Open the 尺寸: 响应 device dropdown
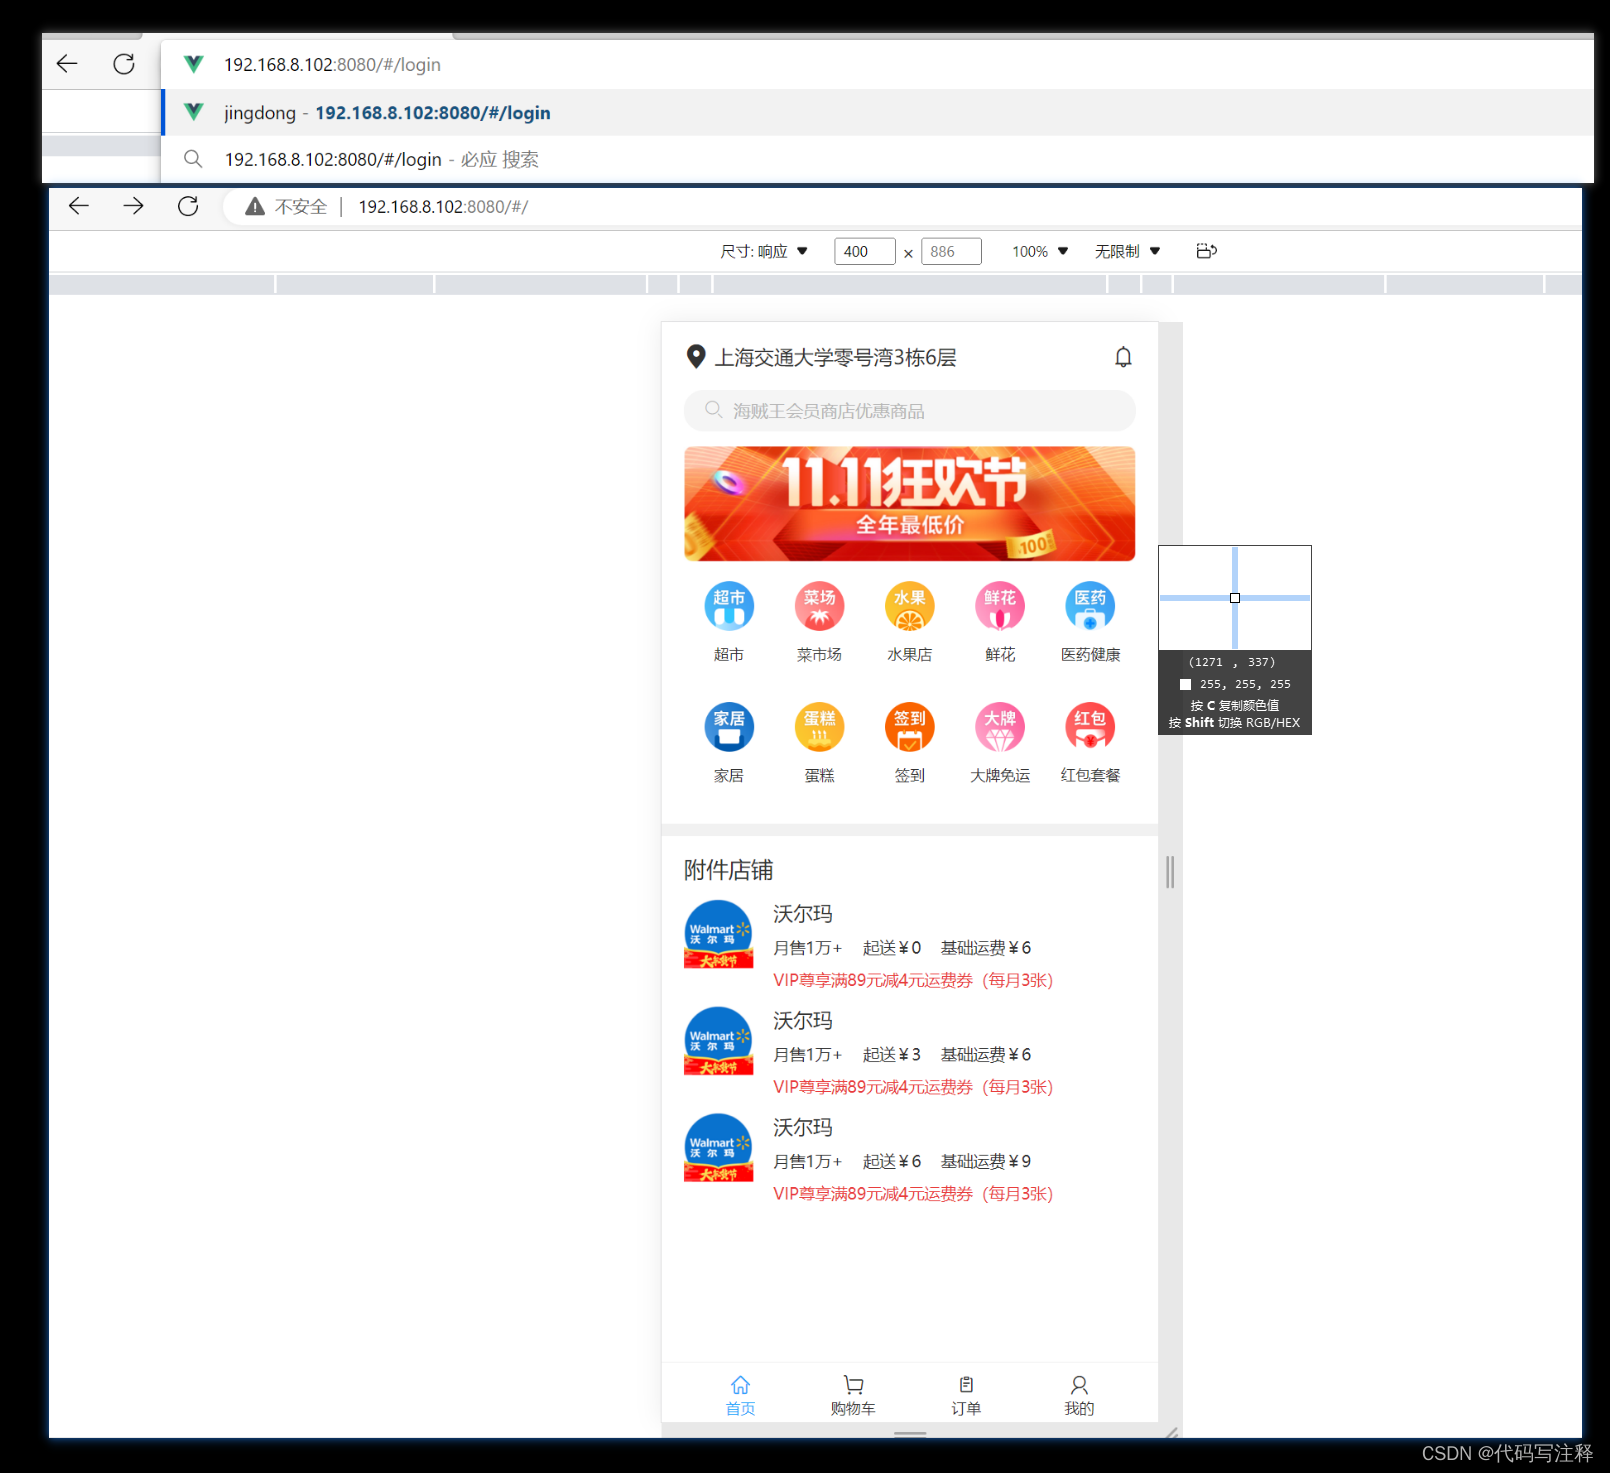 pyautogui.click(x=764, y=251)
